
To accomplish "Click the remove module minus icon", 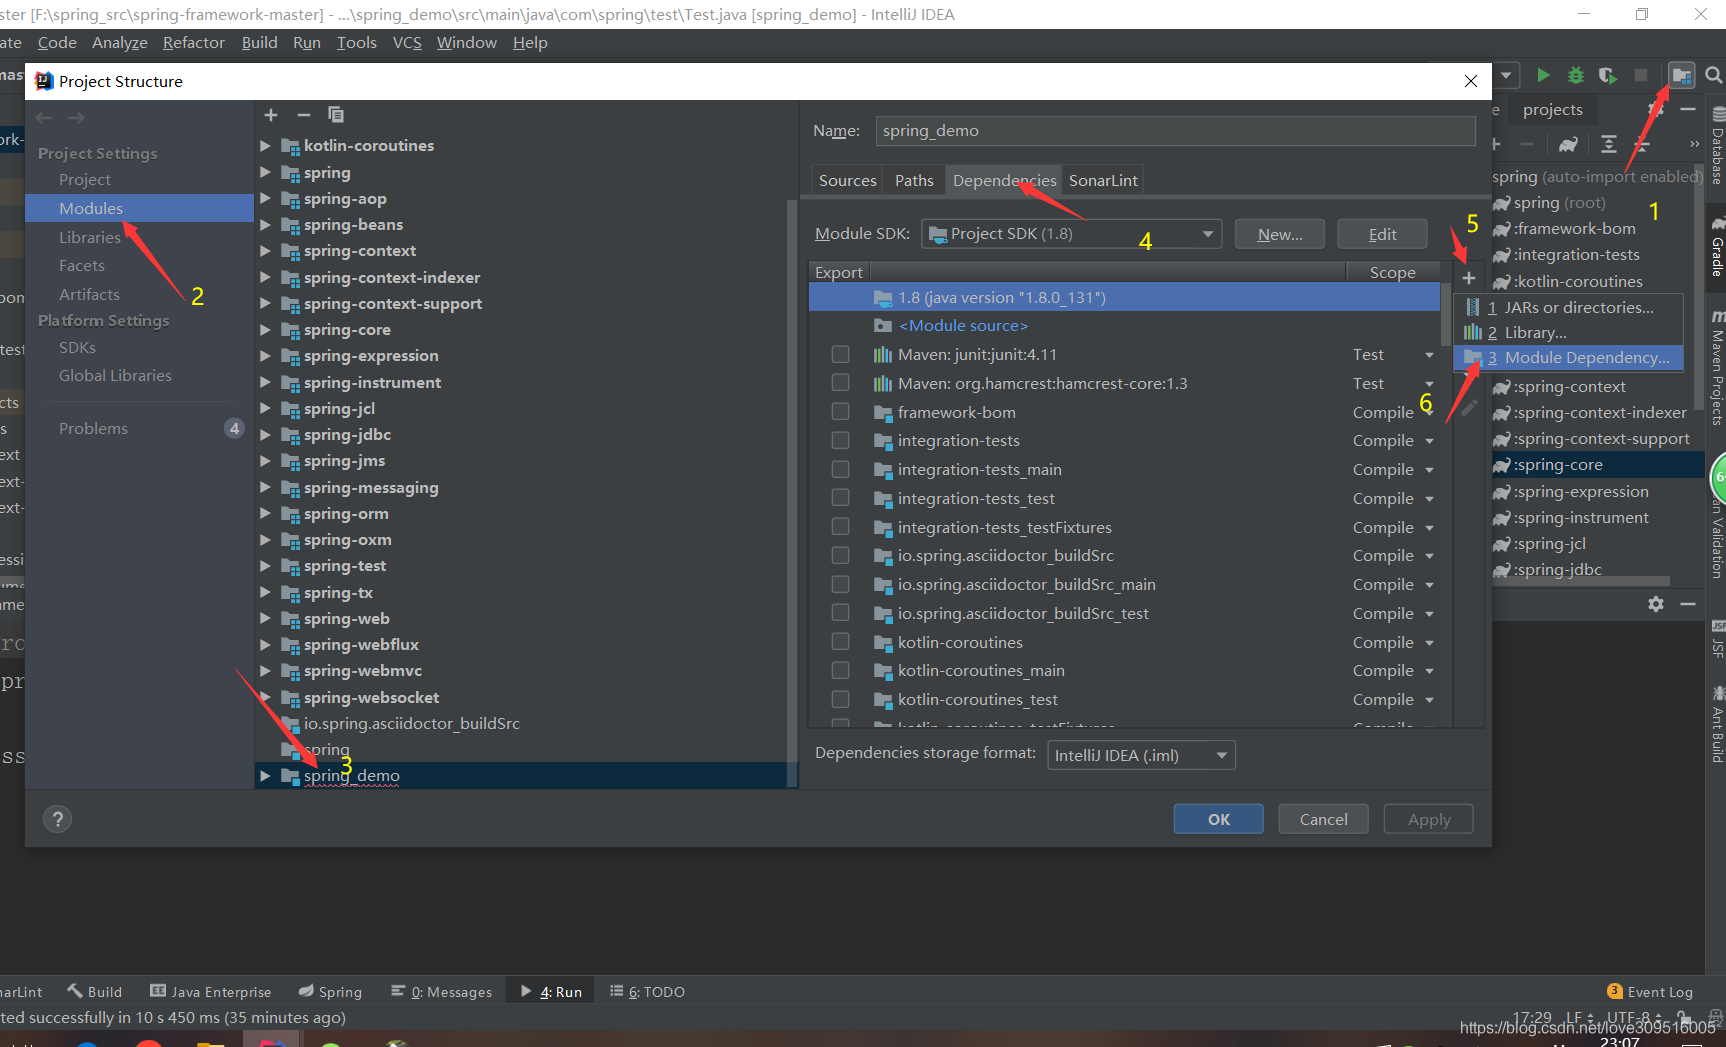I will coord(304,115).
